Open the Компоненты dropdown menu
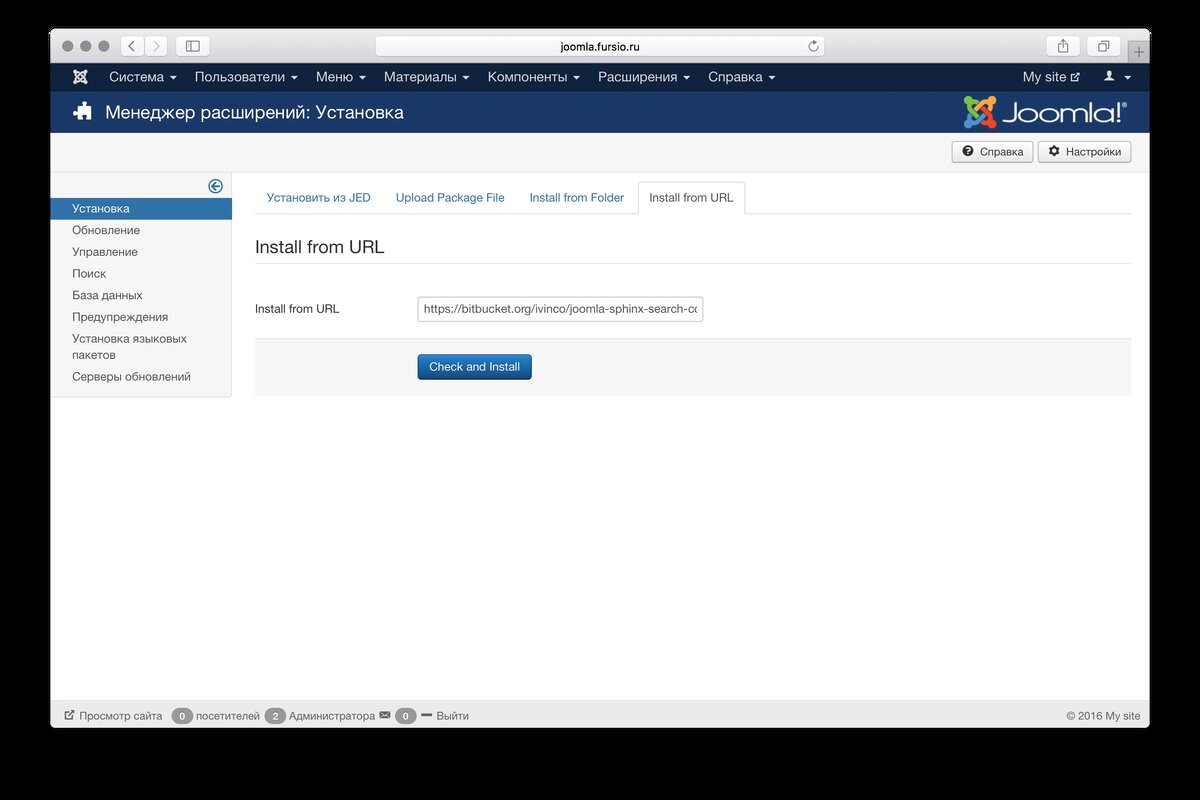Viewport: 1200px width, 800px height. click(x=534, y=77)
